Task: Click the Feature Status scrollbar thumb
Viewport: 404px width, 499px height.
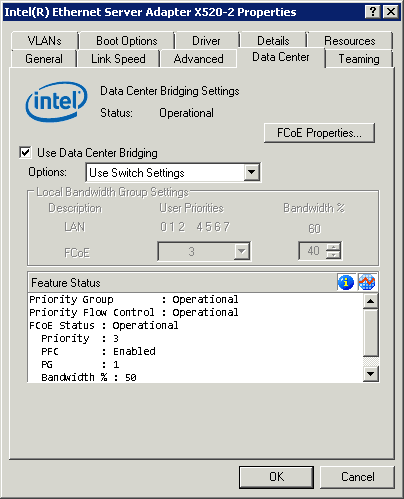Action: point(371,333)
